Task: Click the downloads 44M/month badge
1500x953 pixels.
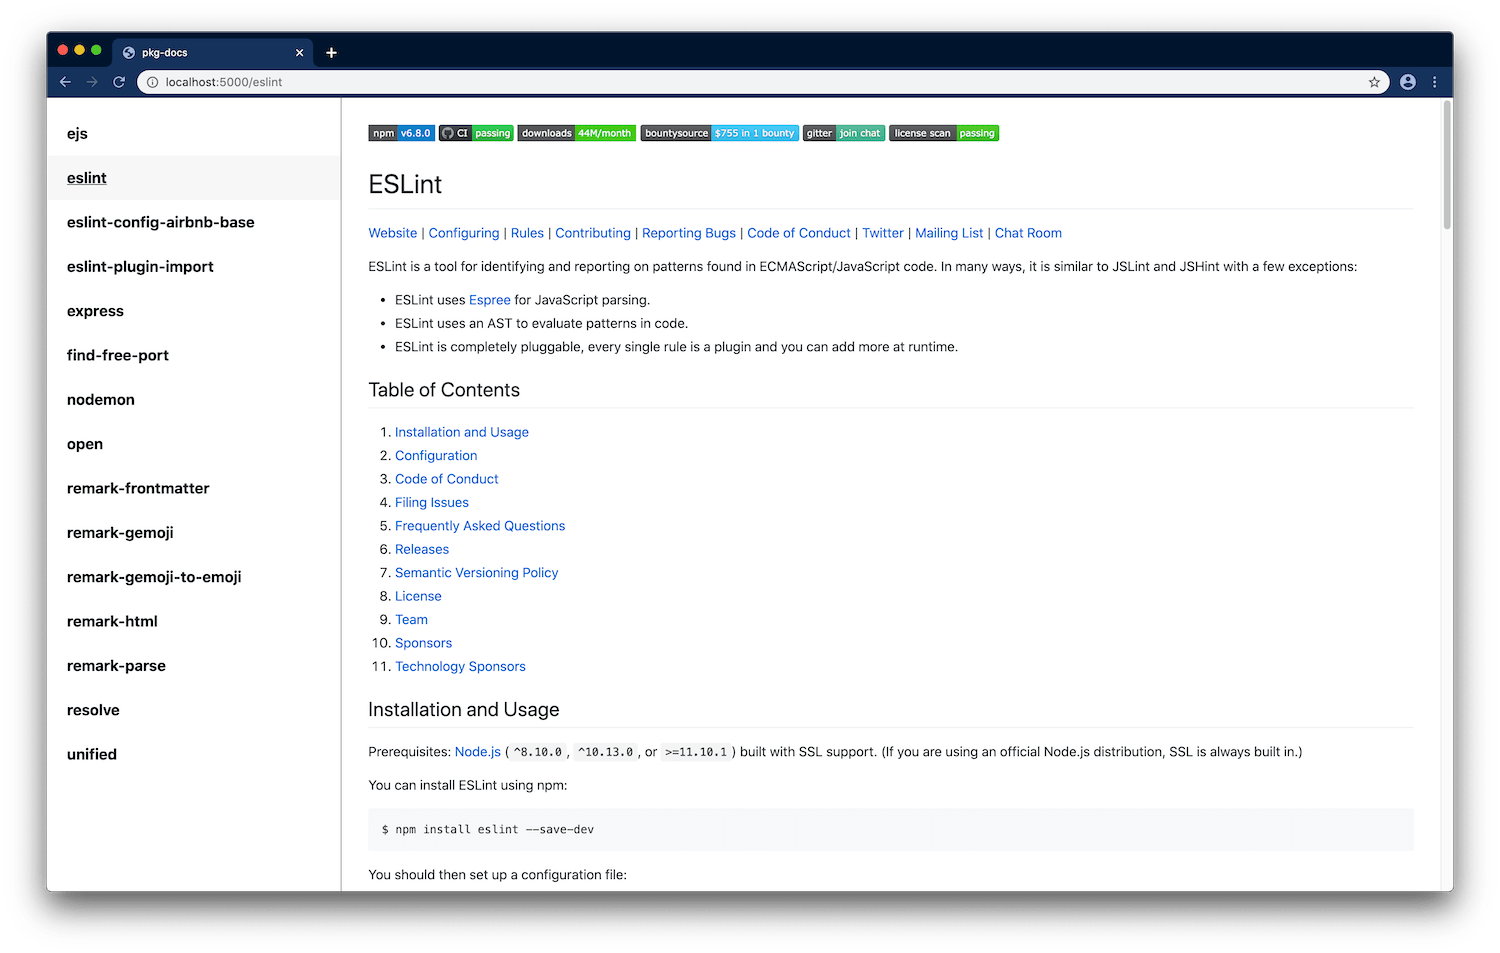Action: [577, 133]
